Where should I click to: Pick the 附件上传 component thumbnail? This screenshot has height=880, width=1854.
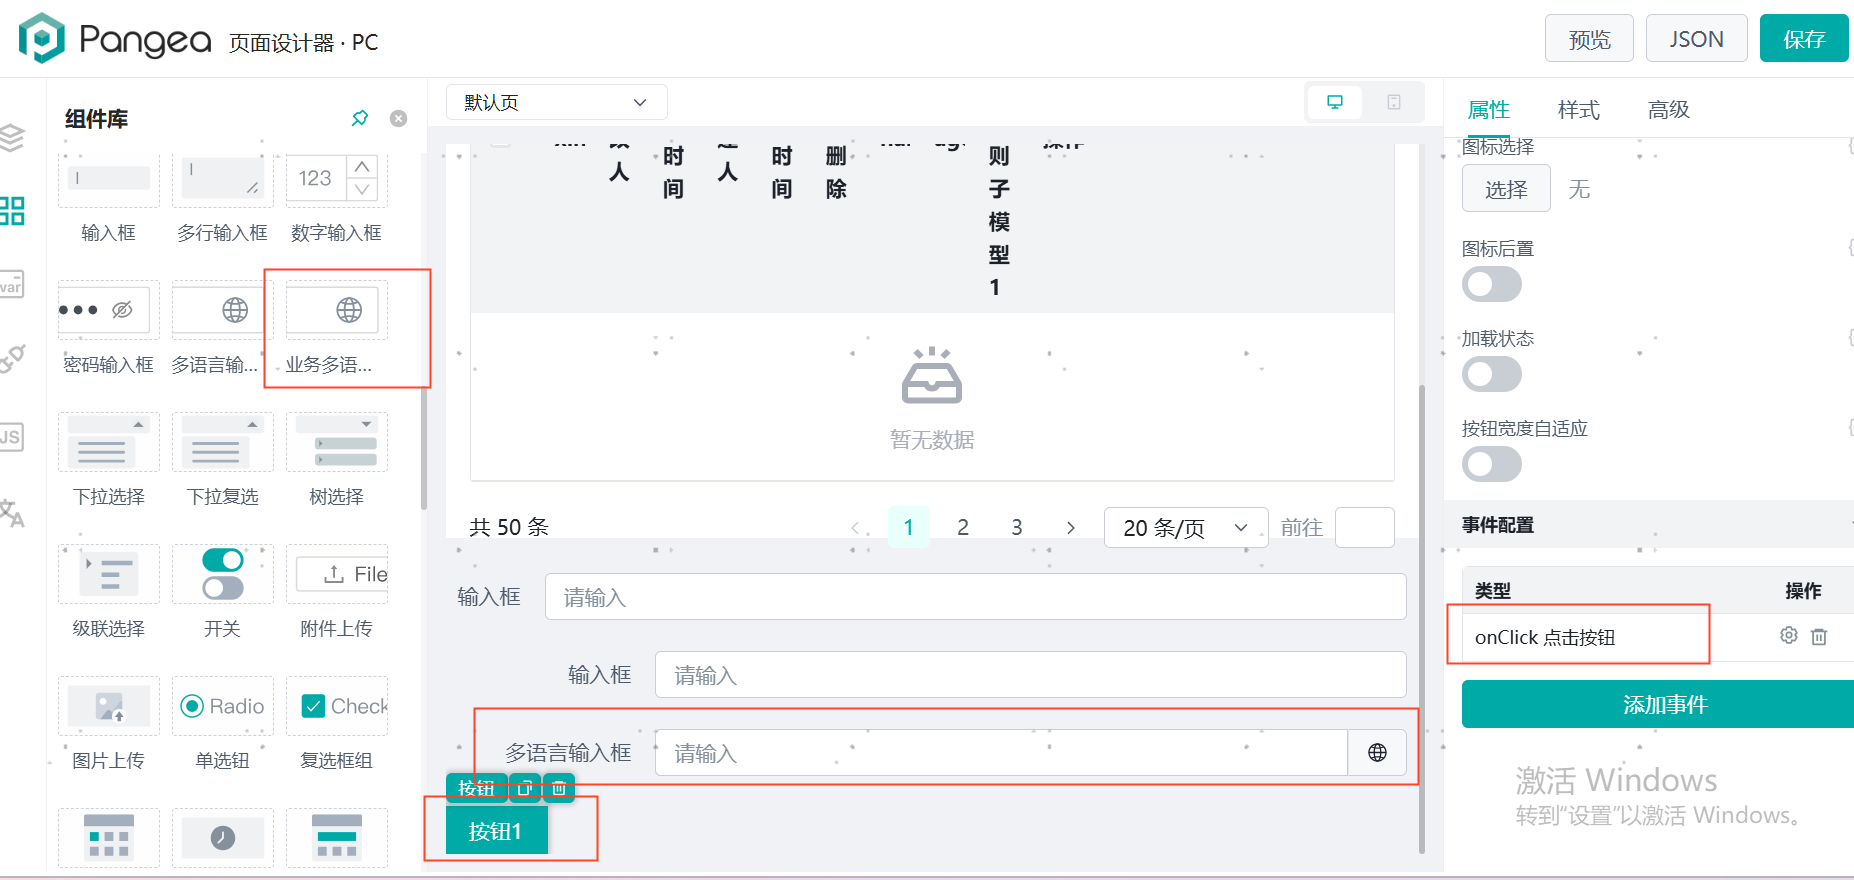point(337,574)
